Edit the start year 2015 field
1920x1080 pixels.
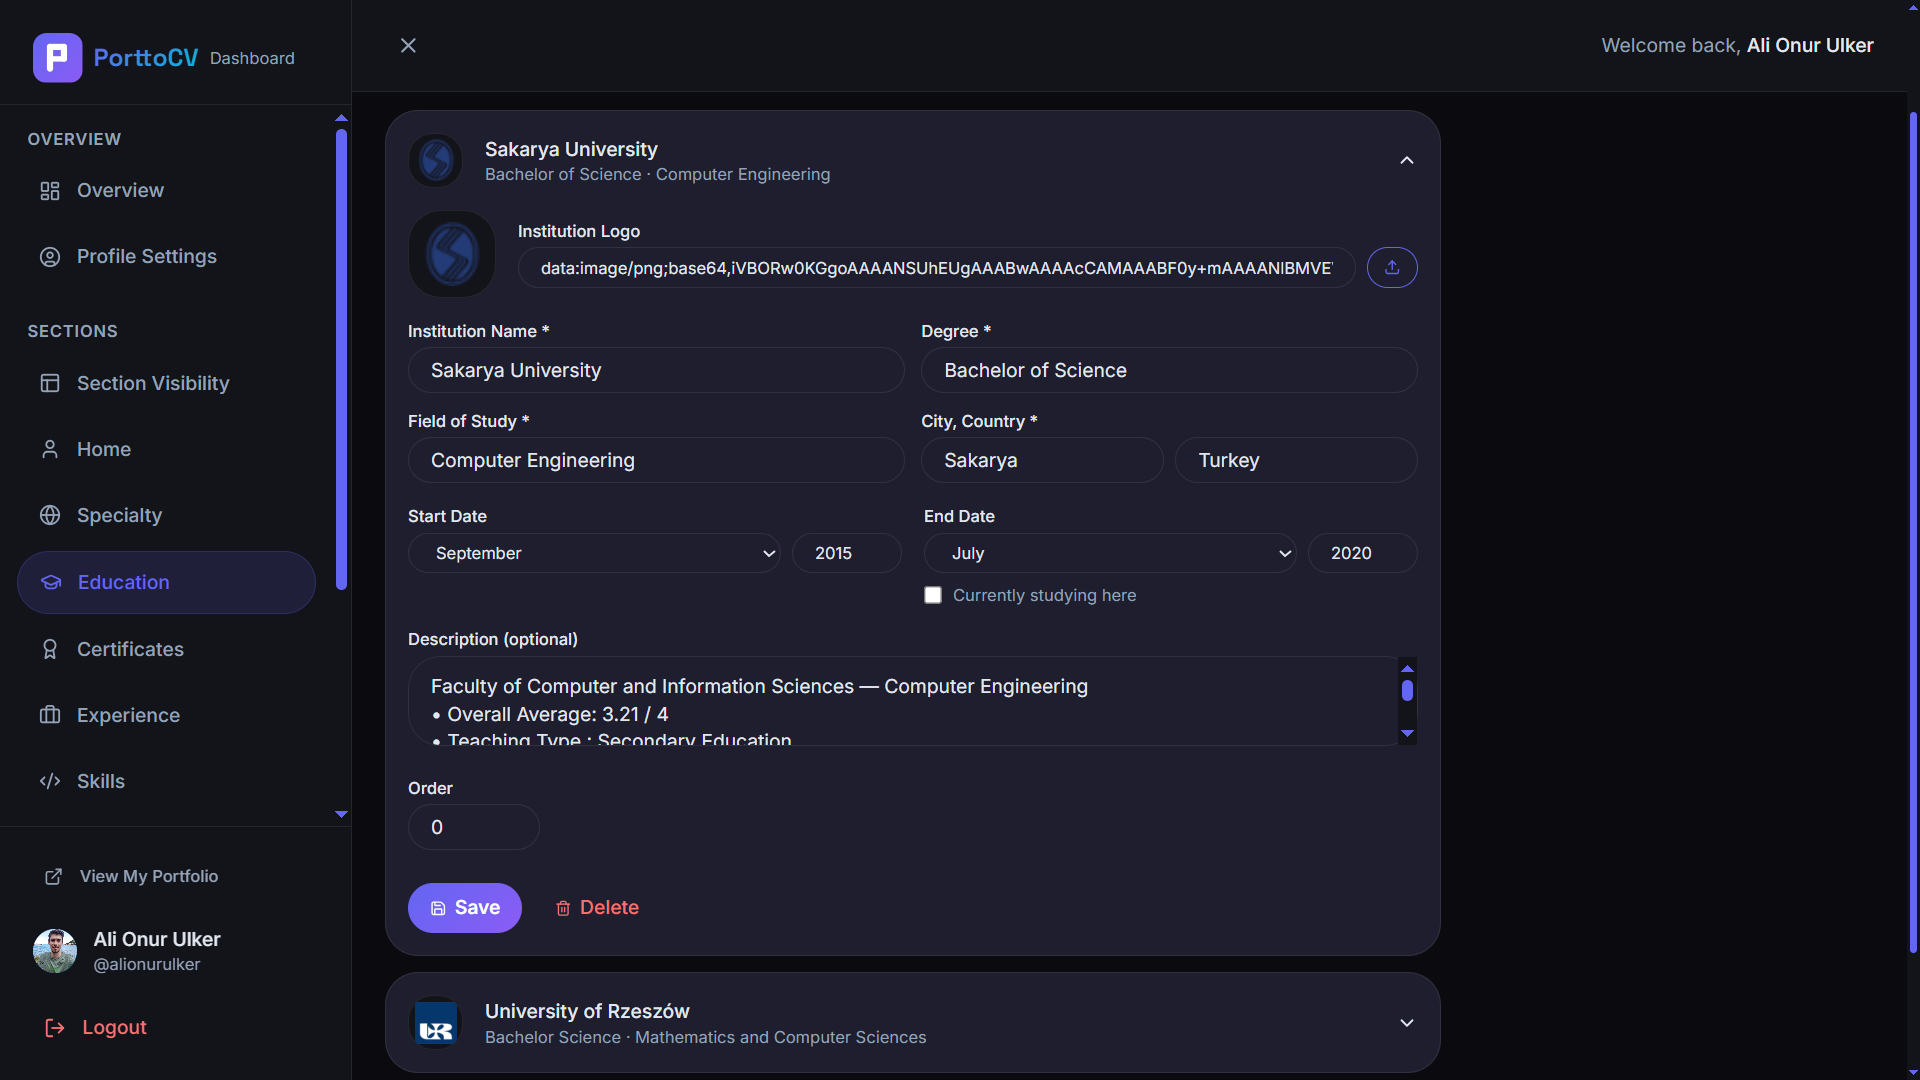846,553
